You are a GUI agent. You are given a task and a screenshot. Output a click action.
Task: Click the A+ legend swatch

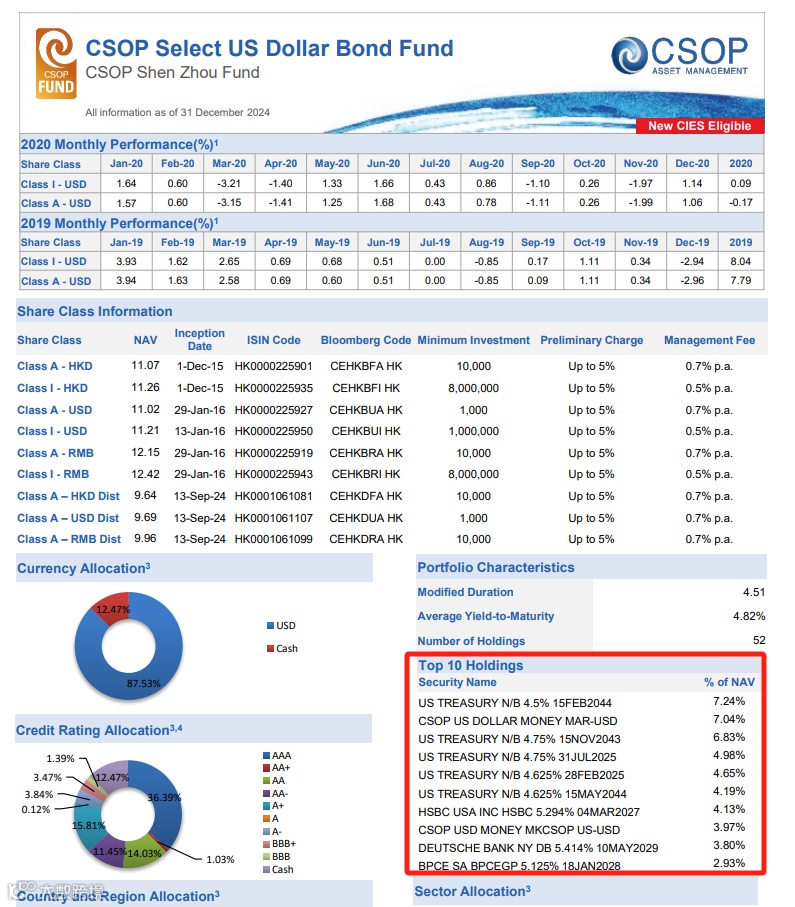click(267, 806)
